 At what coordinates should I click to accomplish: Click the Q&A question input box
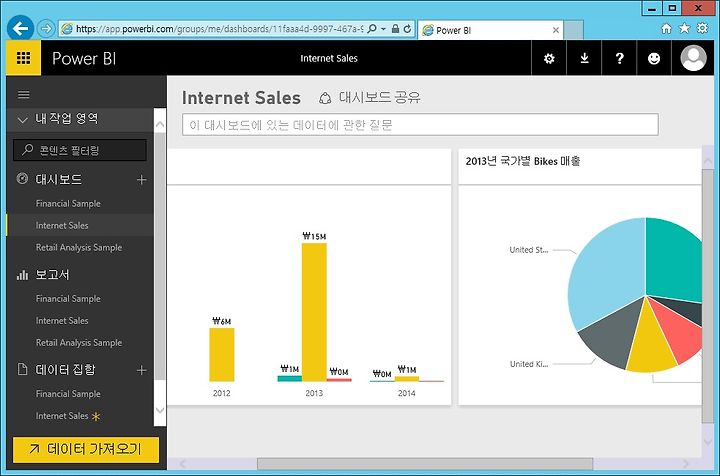[x=420, y=125]
